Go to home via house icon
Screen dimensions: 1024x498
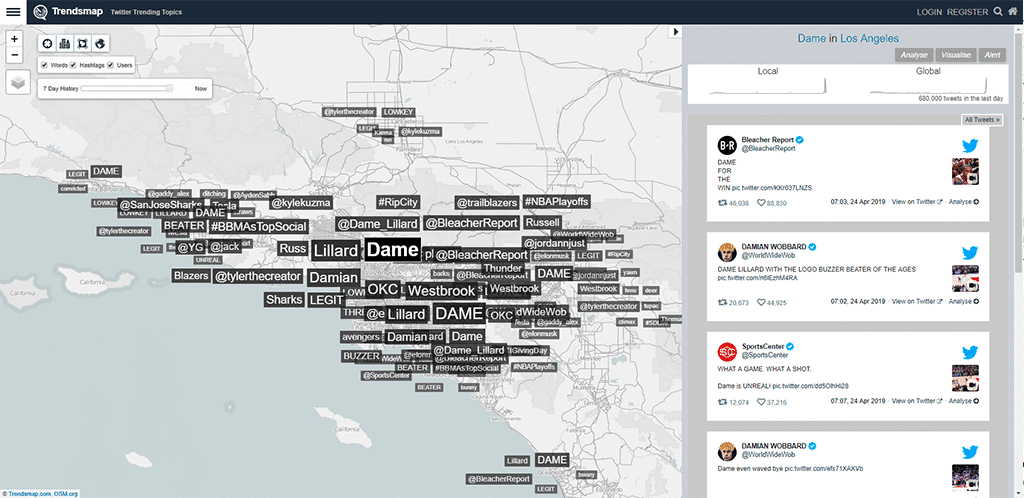[x=1013, y=12]
